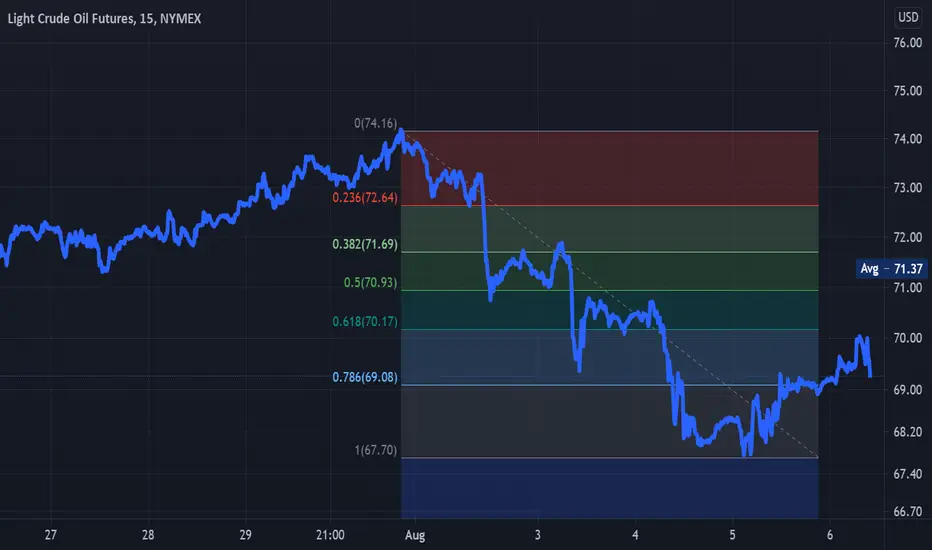Click date 3 on the time axis
Viewport: 932px width, 550px height.
tap(537, 535)
